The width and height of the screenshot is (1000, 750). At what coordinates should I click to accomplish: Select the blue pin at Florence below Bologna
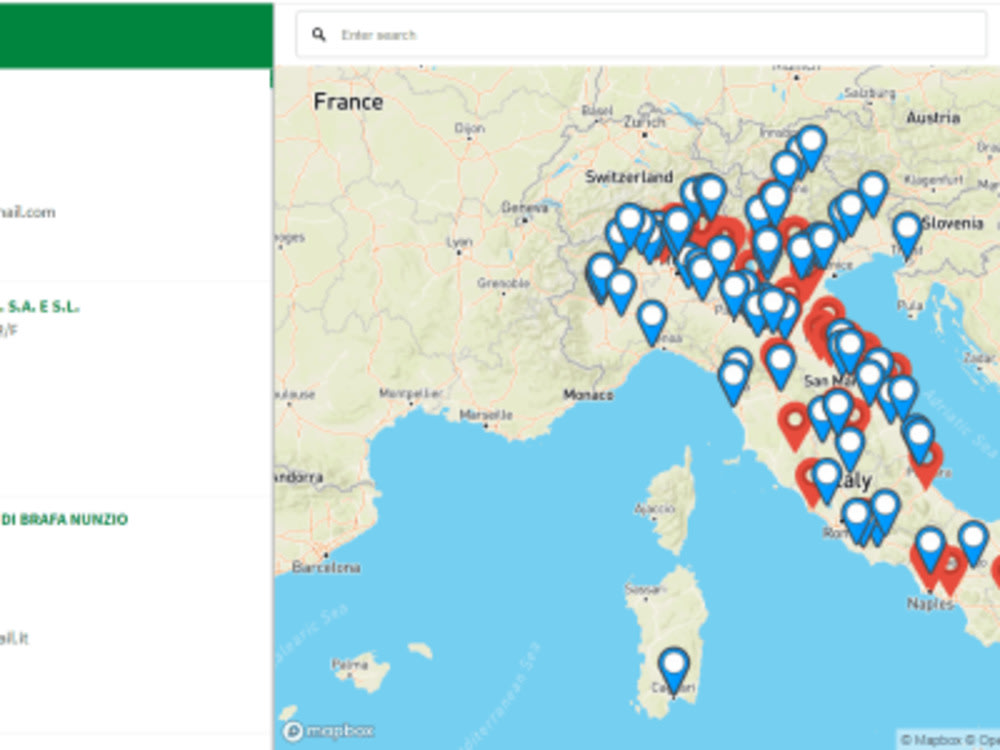pyautogui.click(x=781, y=367)
